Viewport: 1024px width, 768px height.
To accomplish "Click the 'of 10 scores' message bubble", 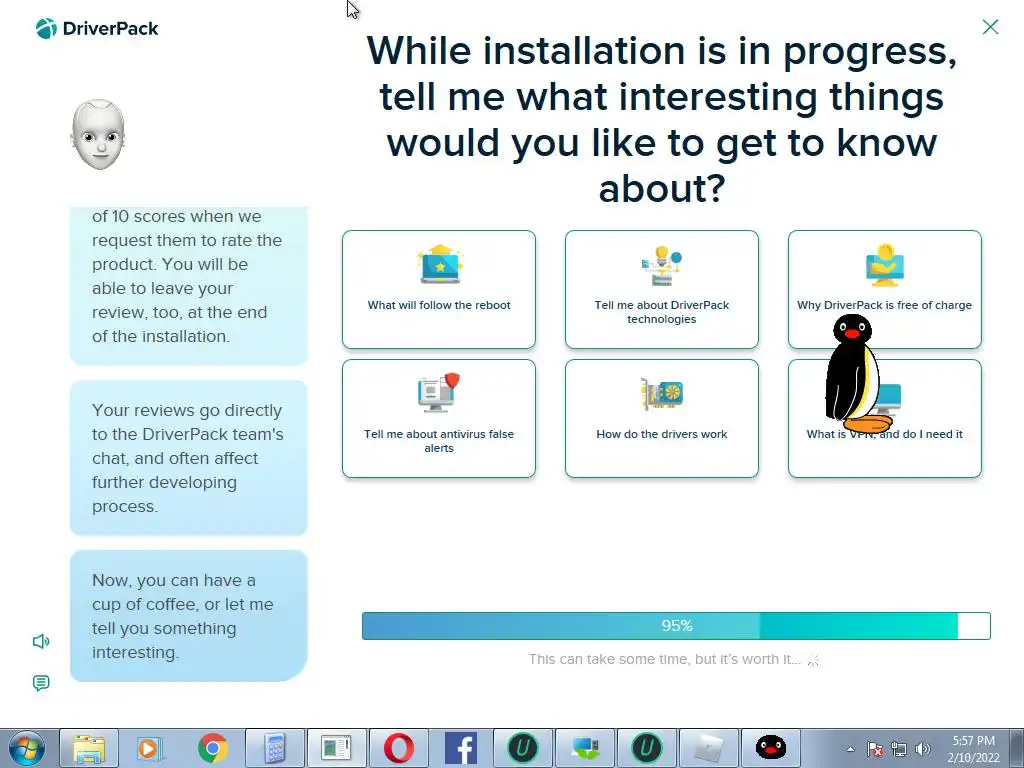I will pyautogui.click(x=189, y=286).
